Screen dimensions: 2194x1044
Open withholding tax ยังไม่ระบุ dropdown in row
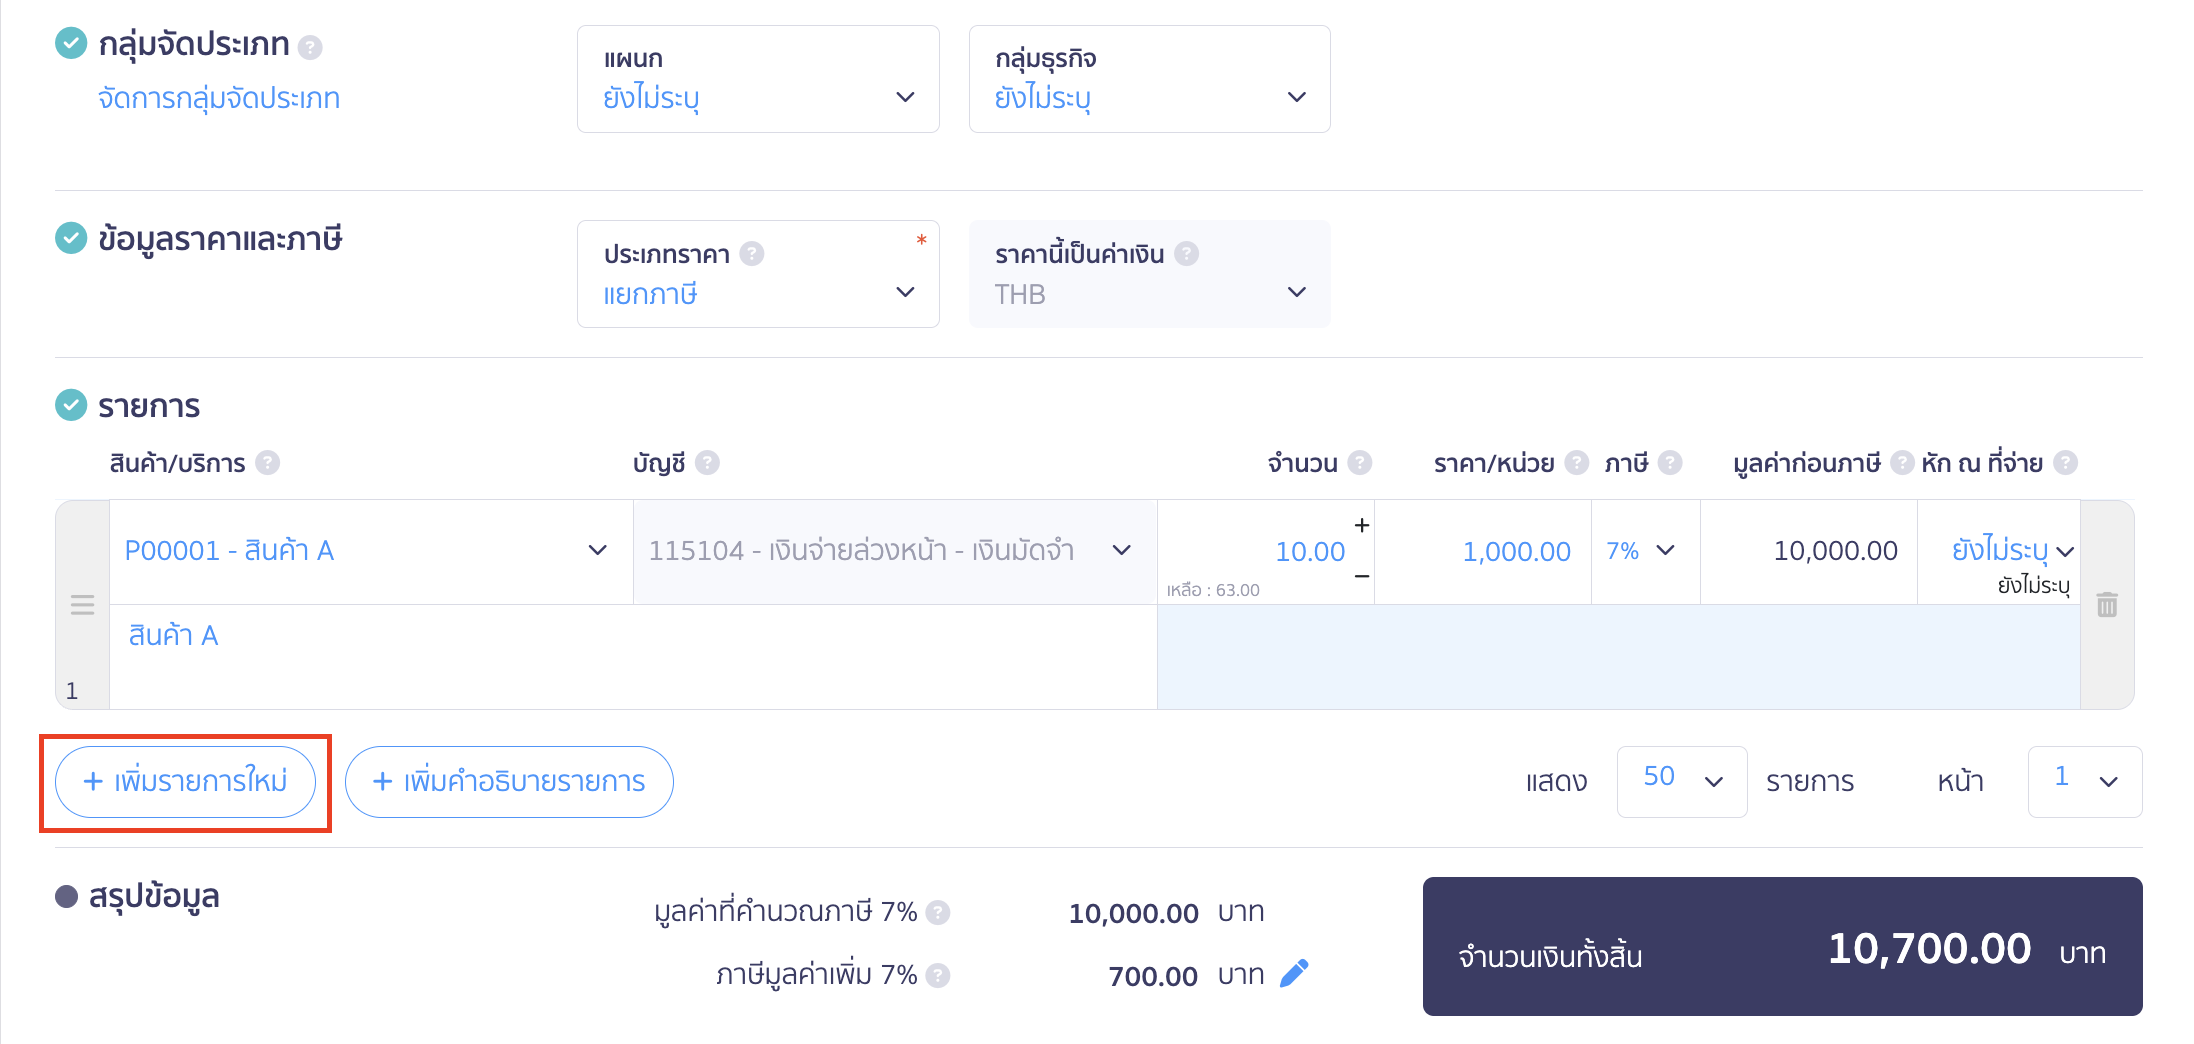click(x=2012, y=550)
